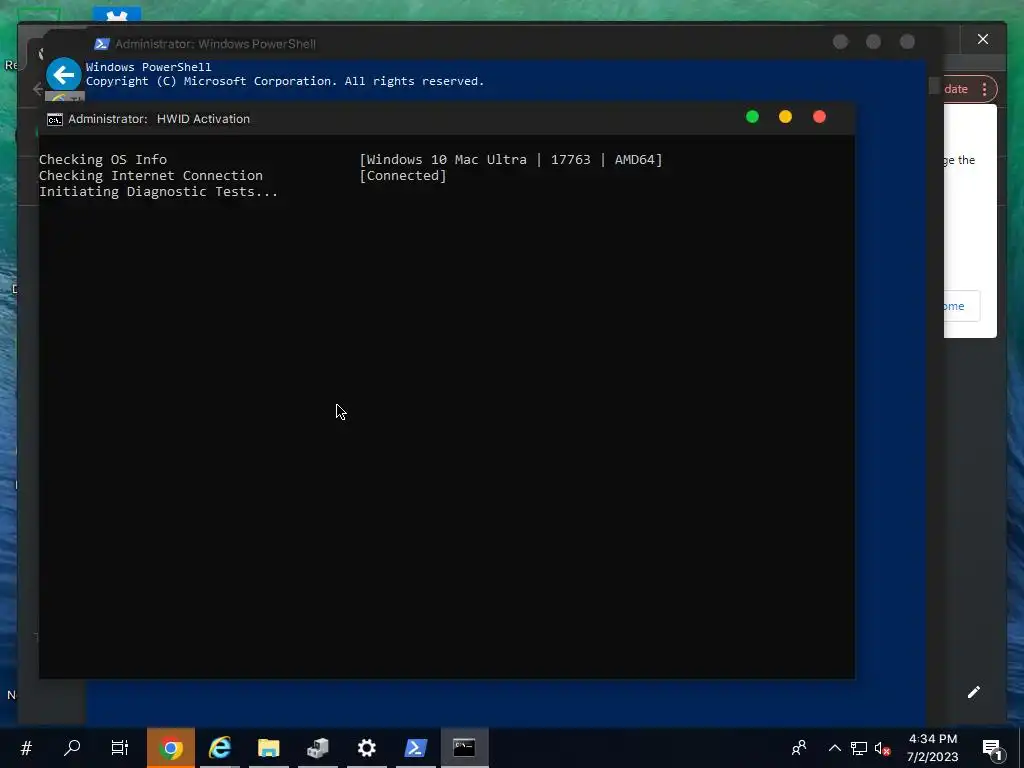The height and width of the screenshot is (768, 1024).
Task: Click the 'Administrator: Windows PowerShell' title text
Action: point(216,44)
